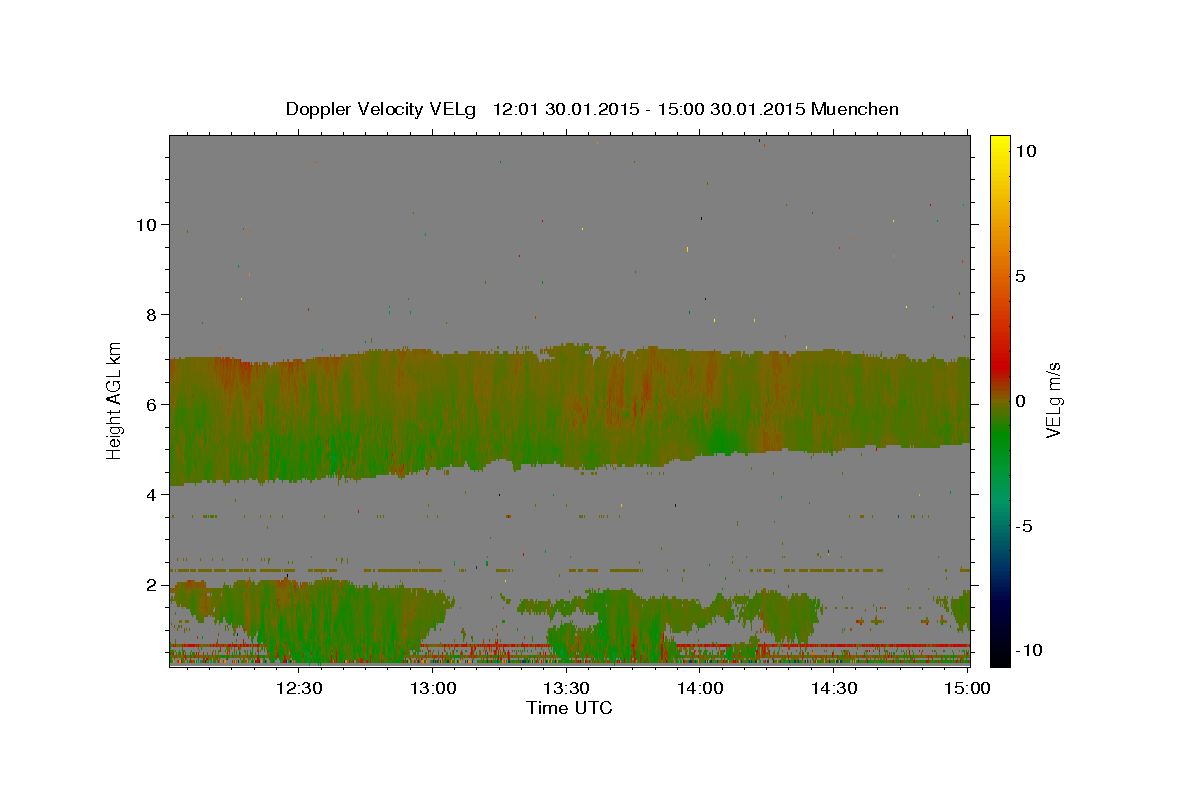Click the 14:00 time tick label

(700, 688)
